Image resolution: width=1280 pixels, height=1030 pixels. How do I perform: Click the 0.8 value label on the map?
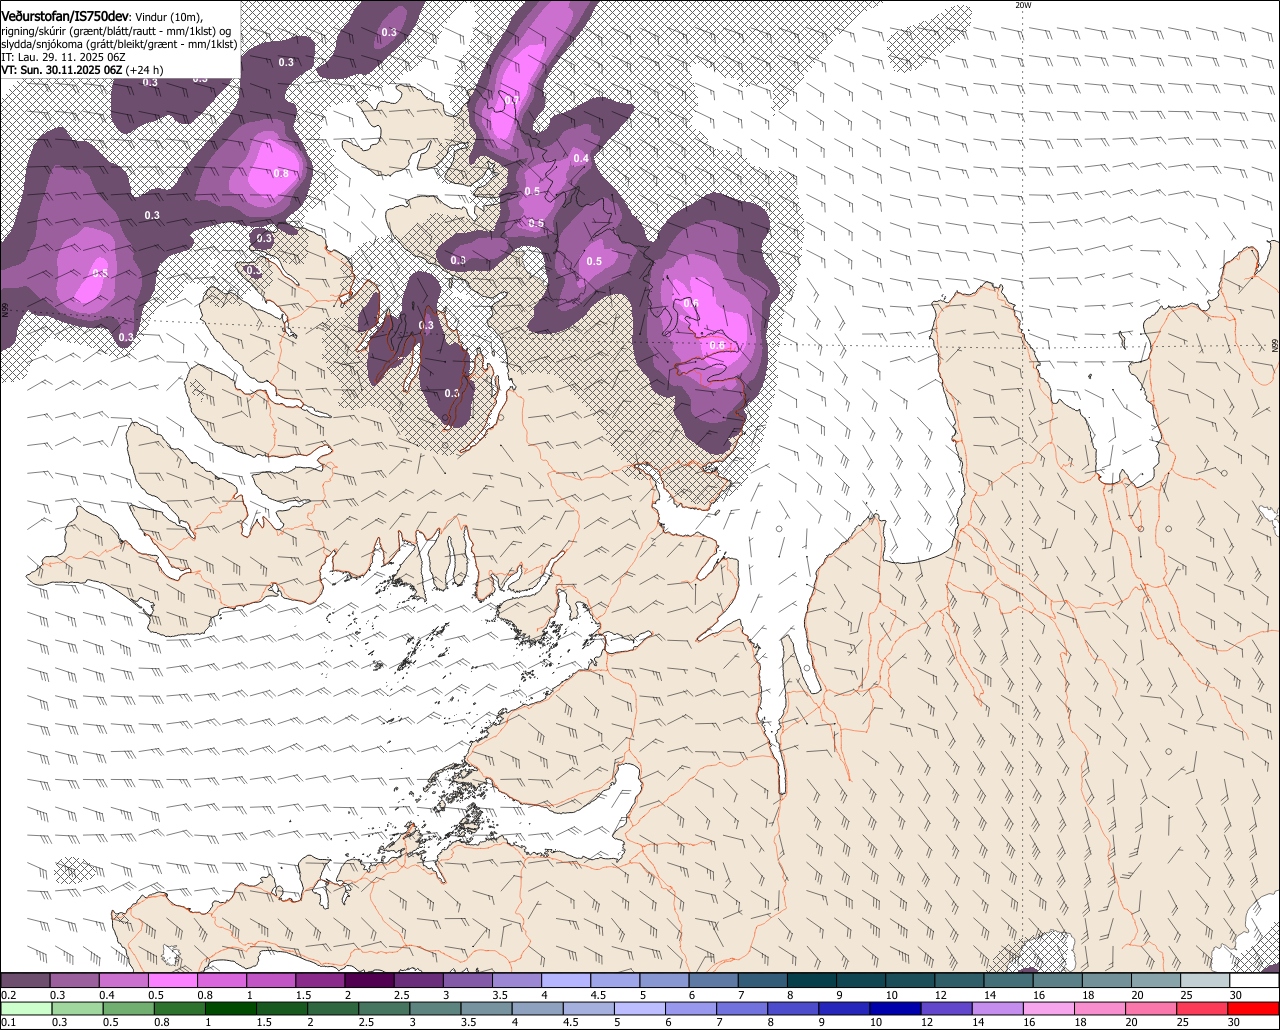[x=281, y=173]
